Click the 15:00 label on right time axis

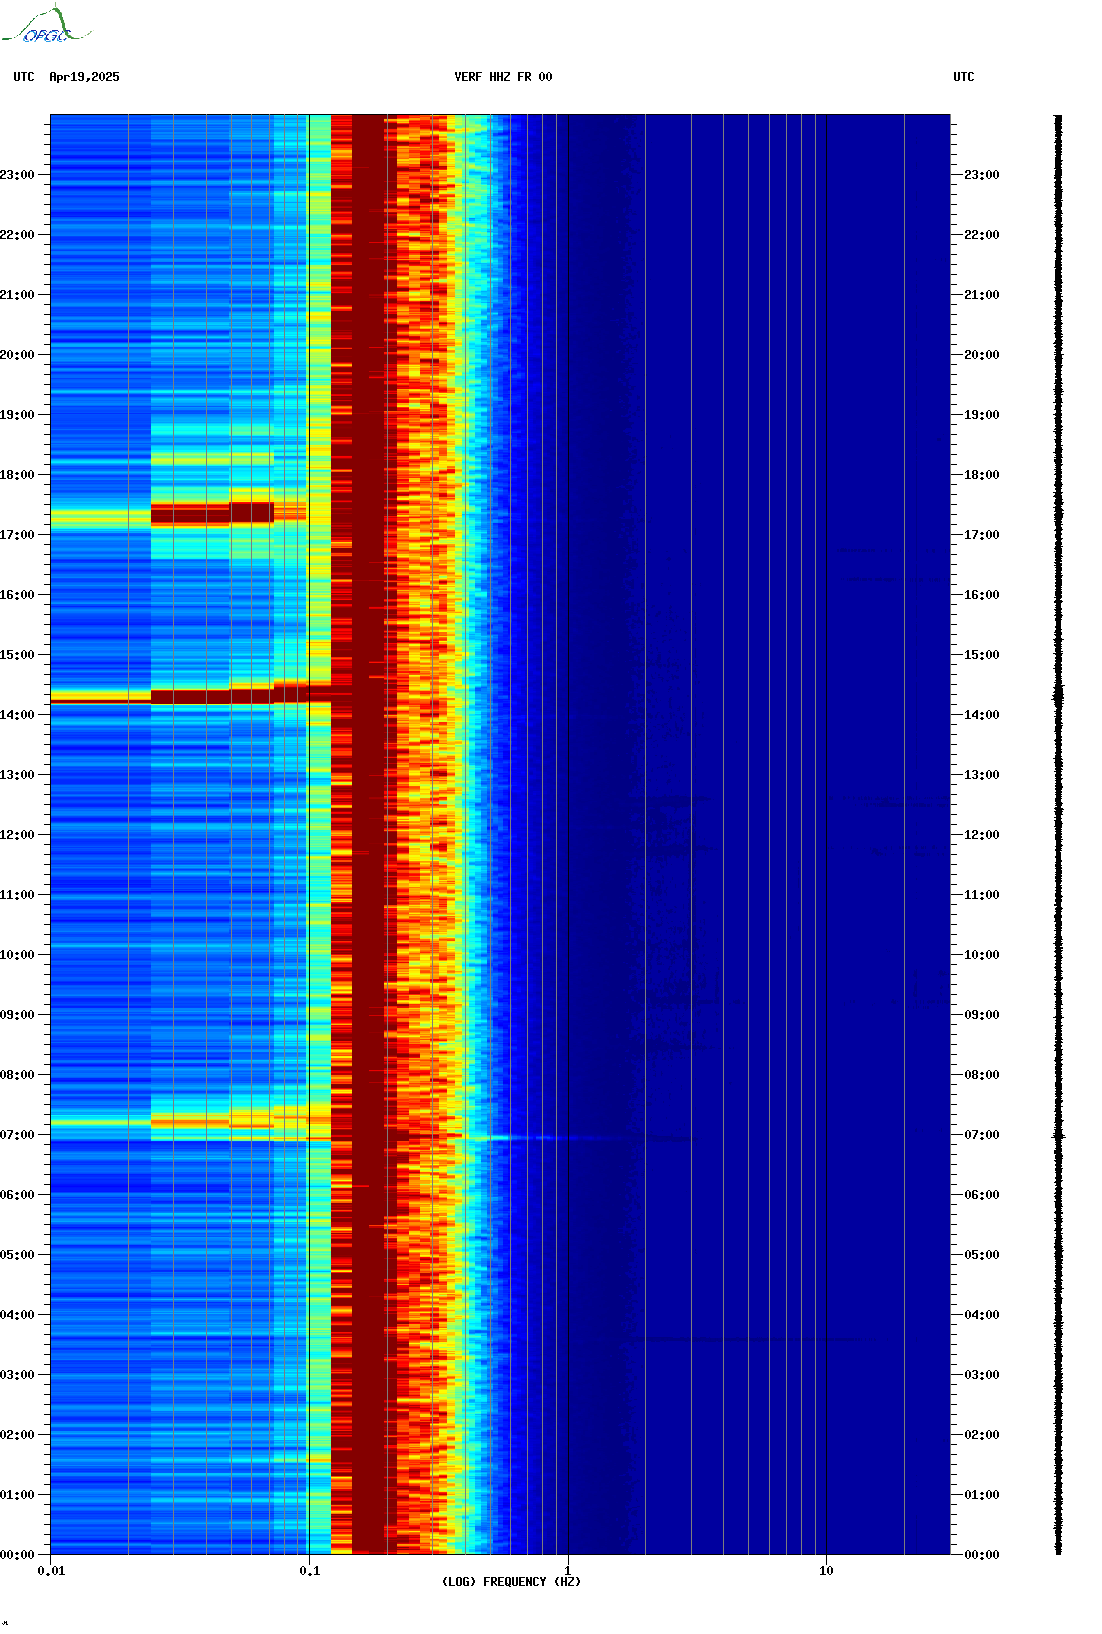click(982, 655)
